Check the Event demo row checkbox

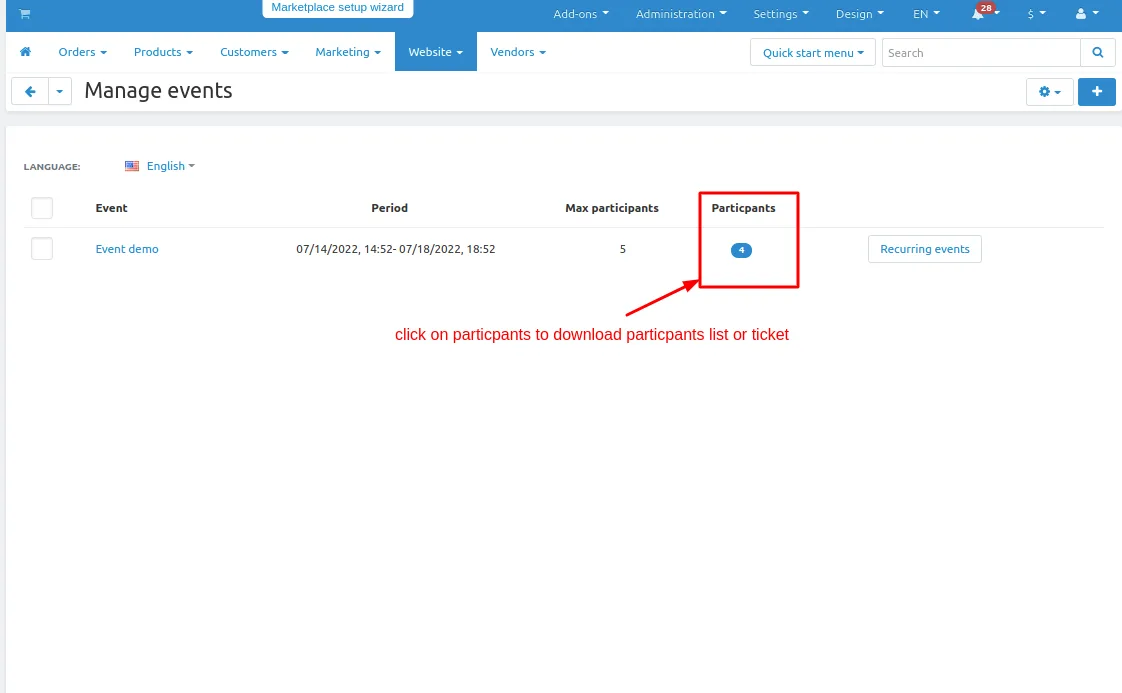click(x=42, y=249)
